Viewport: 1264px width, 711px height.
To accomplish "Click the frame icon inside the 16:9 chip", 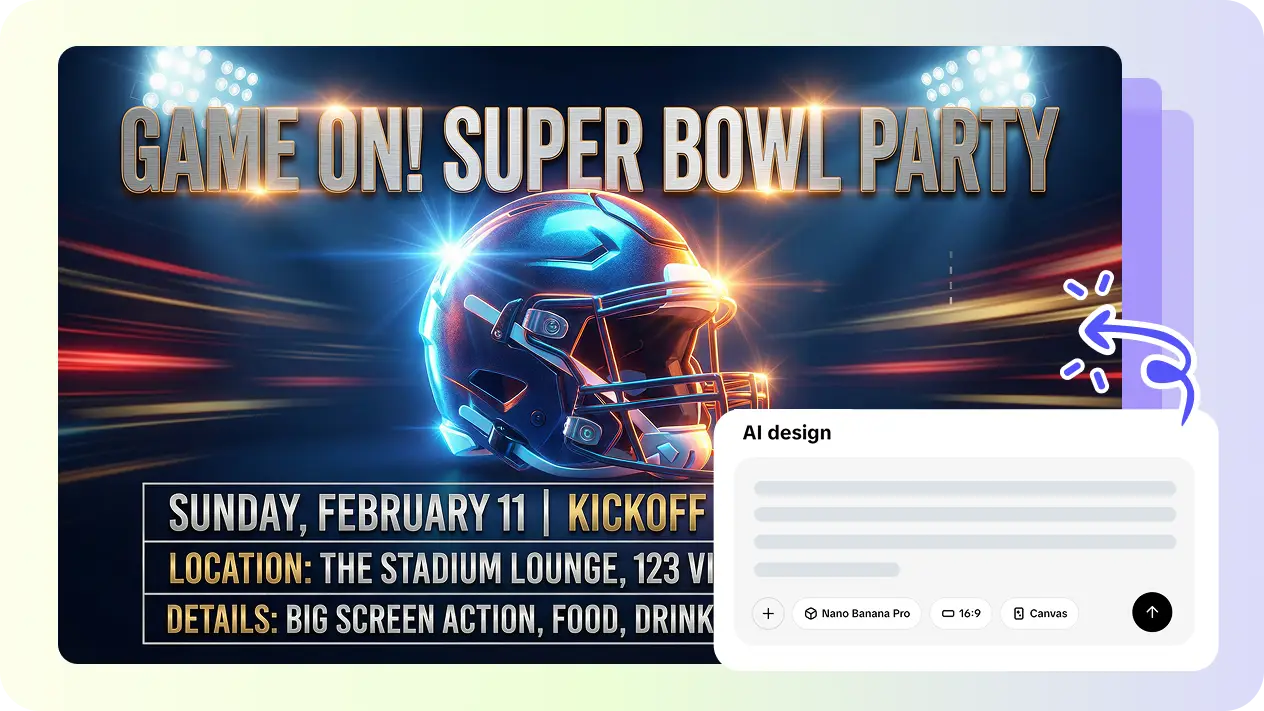I will click(948, 613).
